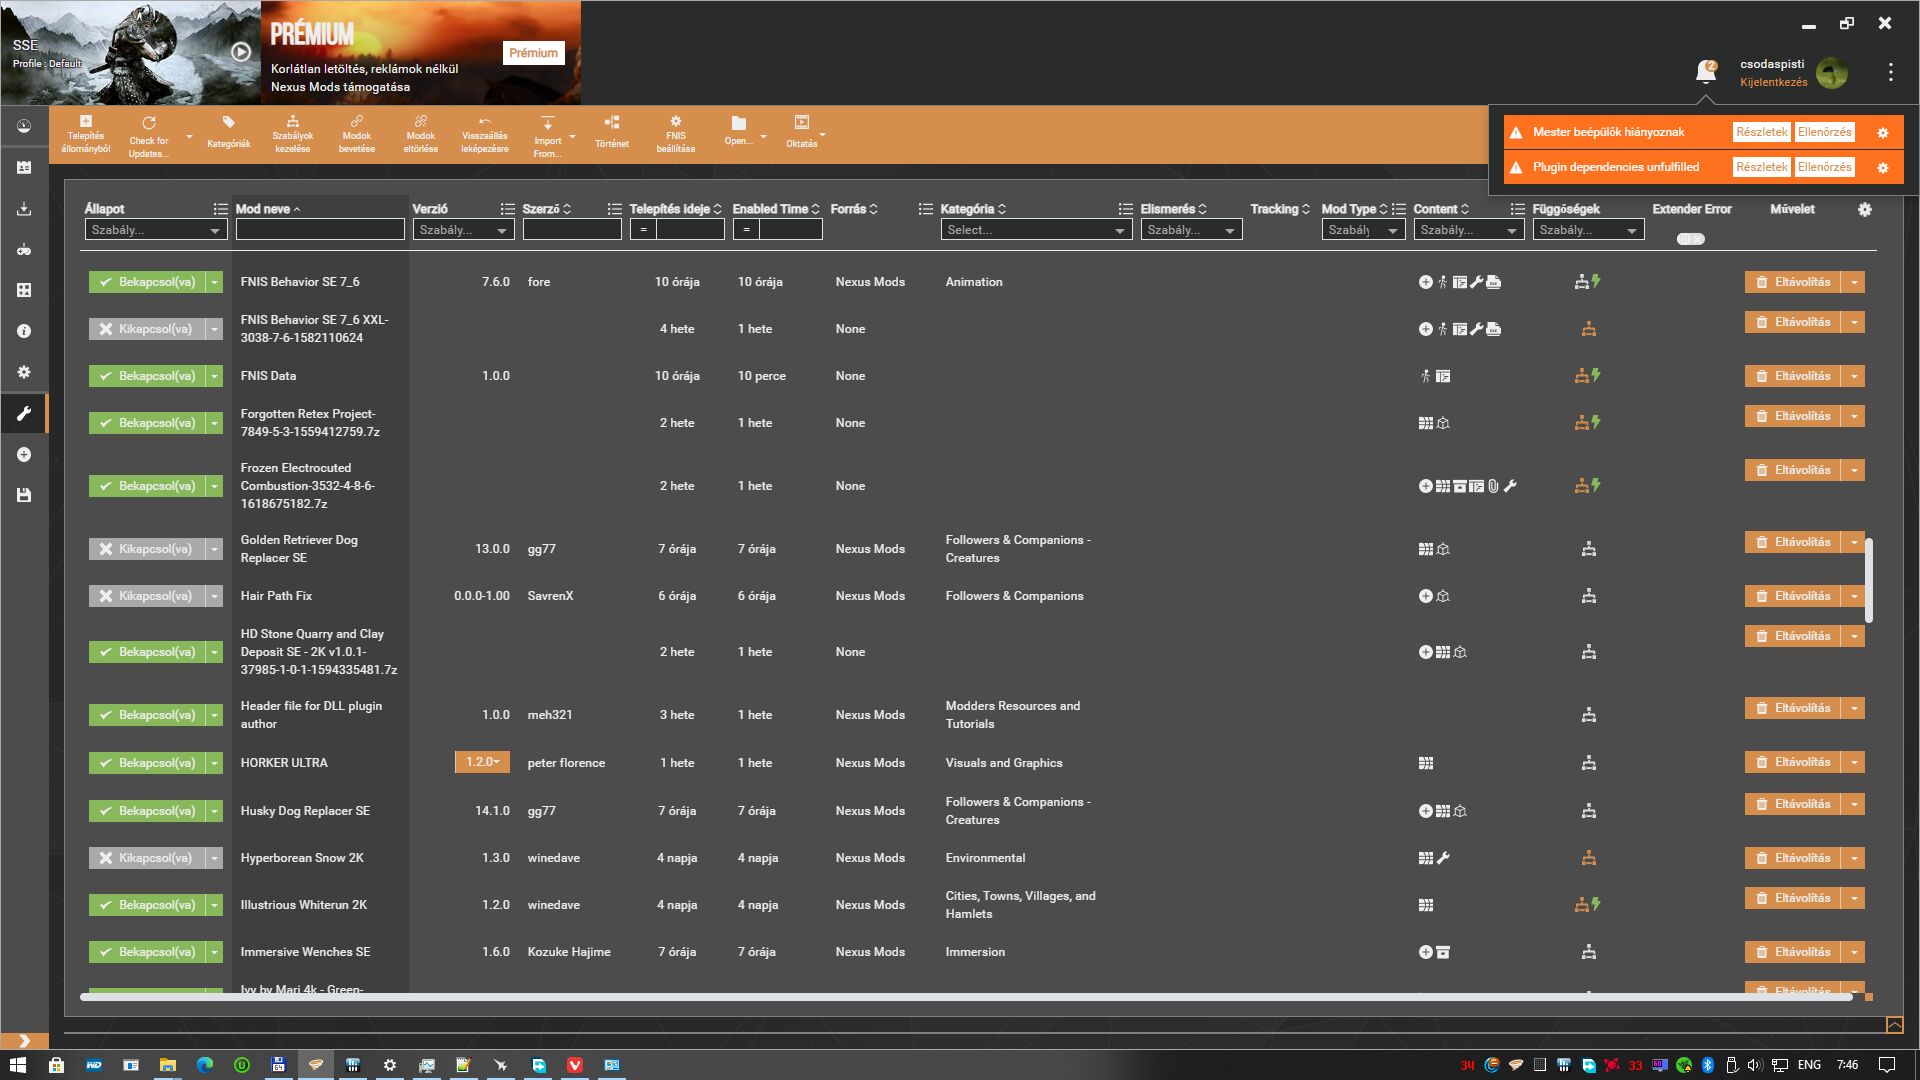Open the mods wrench sidebar icon

24,413
